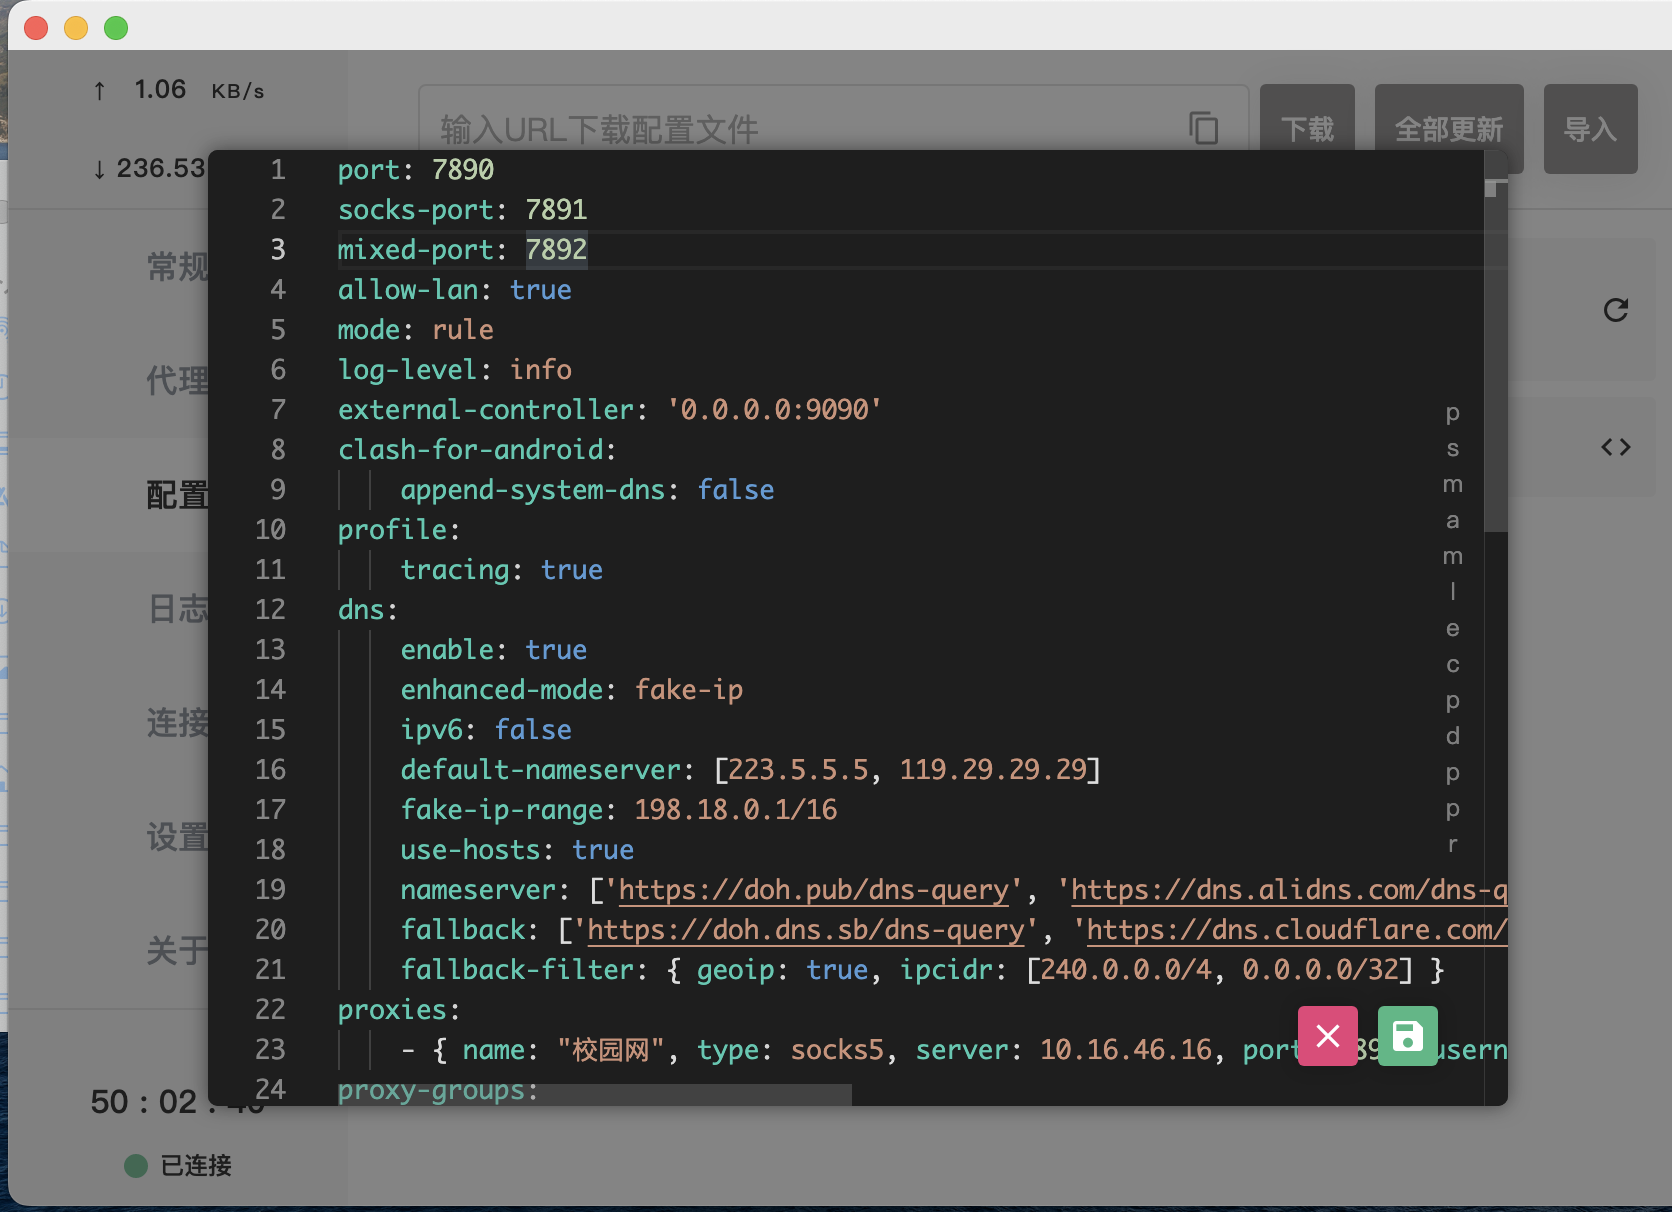The width and height of the screenshot is (1672, 1212).
Task: Open the 常规 sidebar tab
Action: 178,266
